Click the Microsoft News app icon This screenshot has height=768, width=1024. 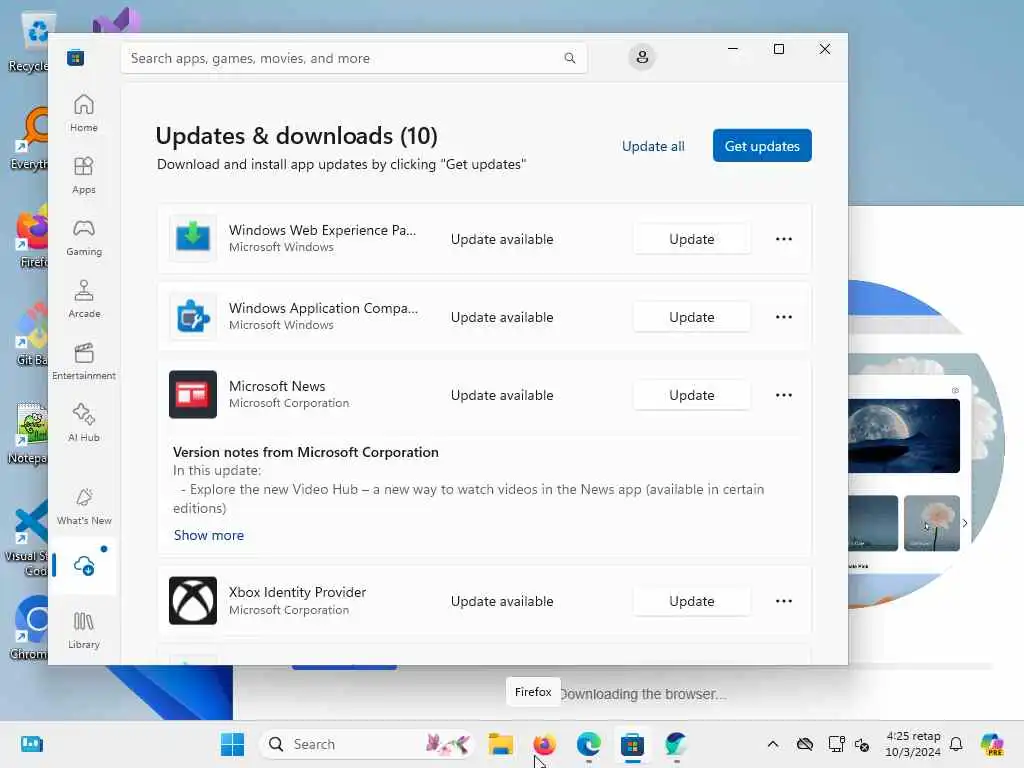(193, 394)
